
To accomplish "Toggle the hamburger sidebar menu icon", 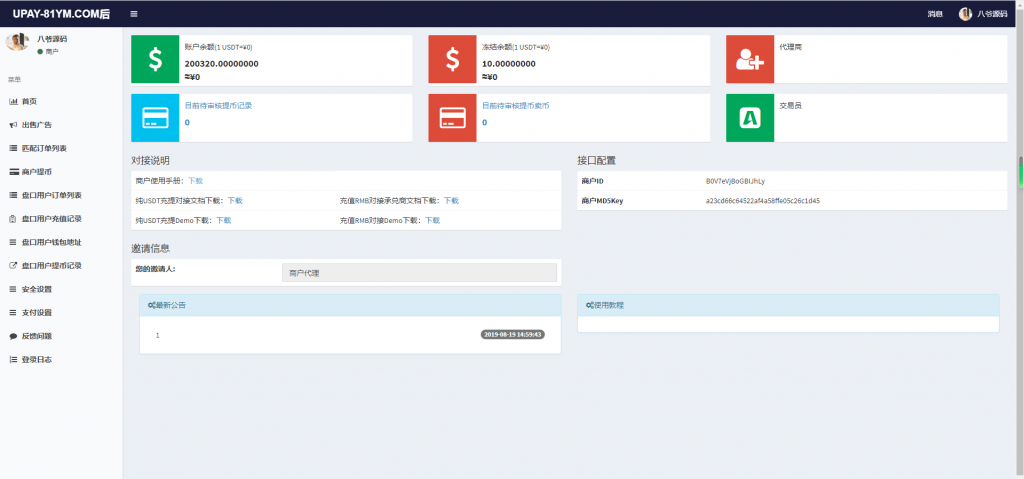I will [x=134, y=14].
